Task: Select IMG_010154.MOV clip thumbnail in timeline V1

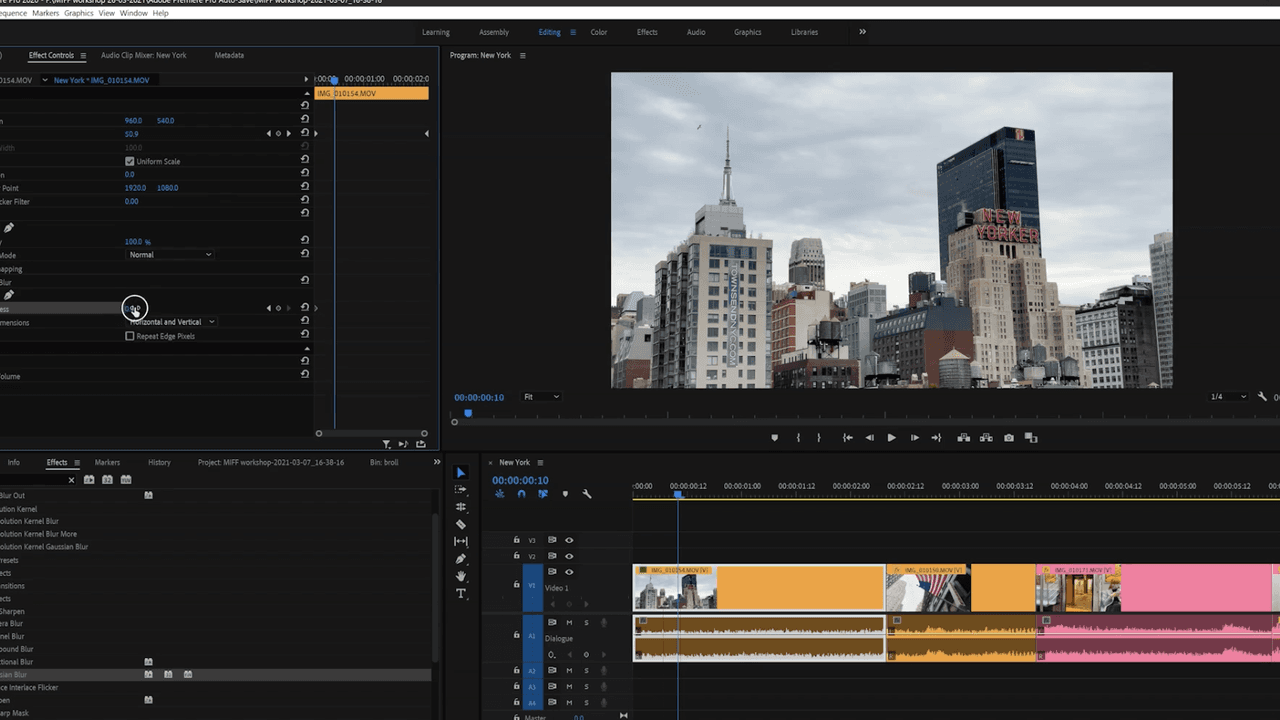Action: pos(675,589)
